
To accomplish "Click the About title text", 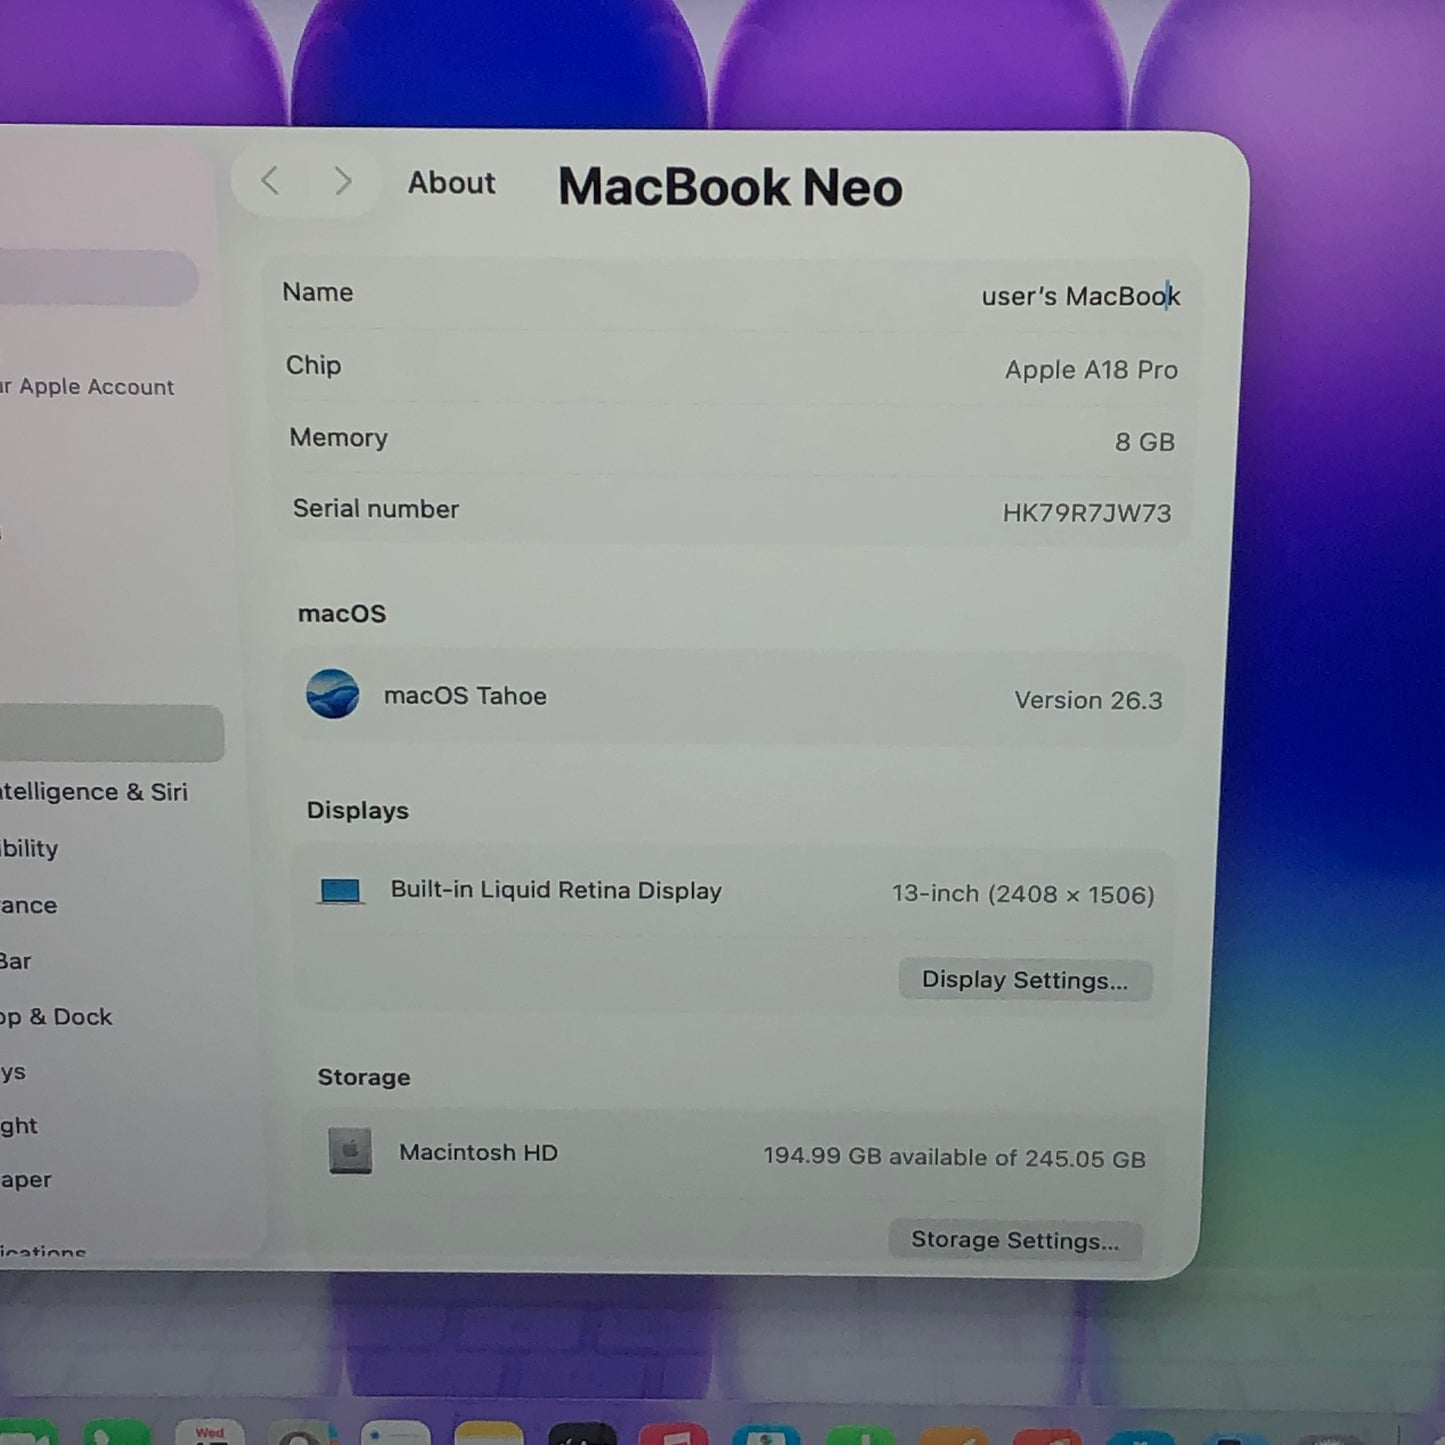I will (x=451, y=183).
